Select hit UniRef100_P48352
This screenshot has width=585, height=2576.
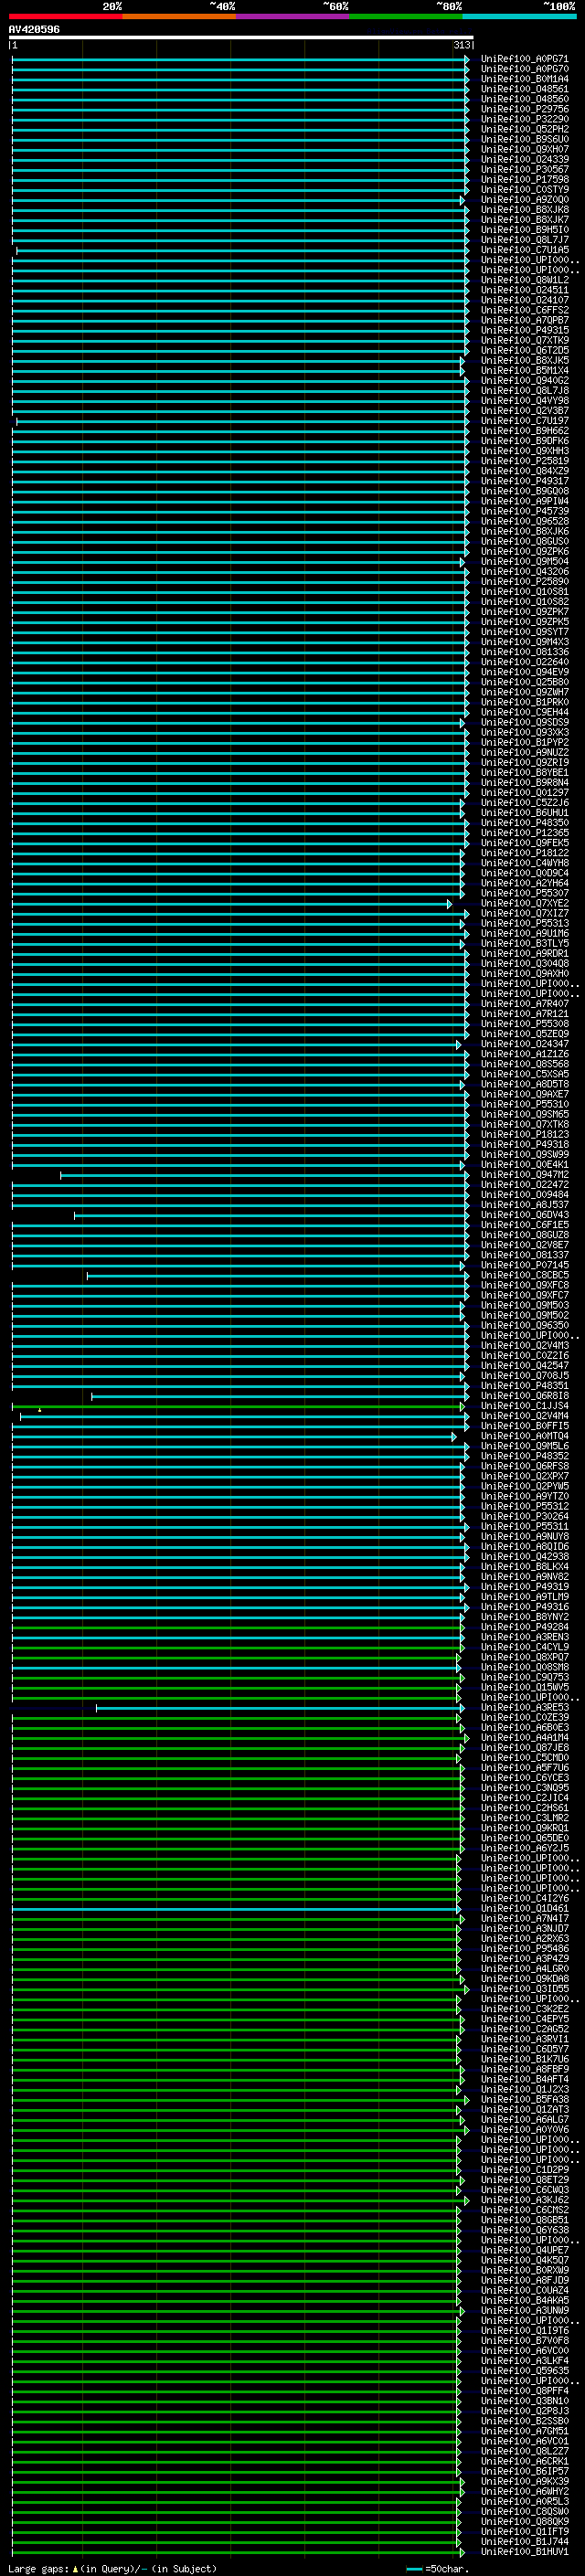tap(524, 1456)
